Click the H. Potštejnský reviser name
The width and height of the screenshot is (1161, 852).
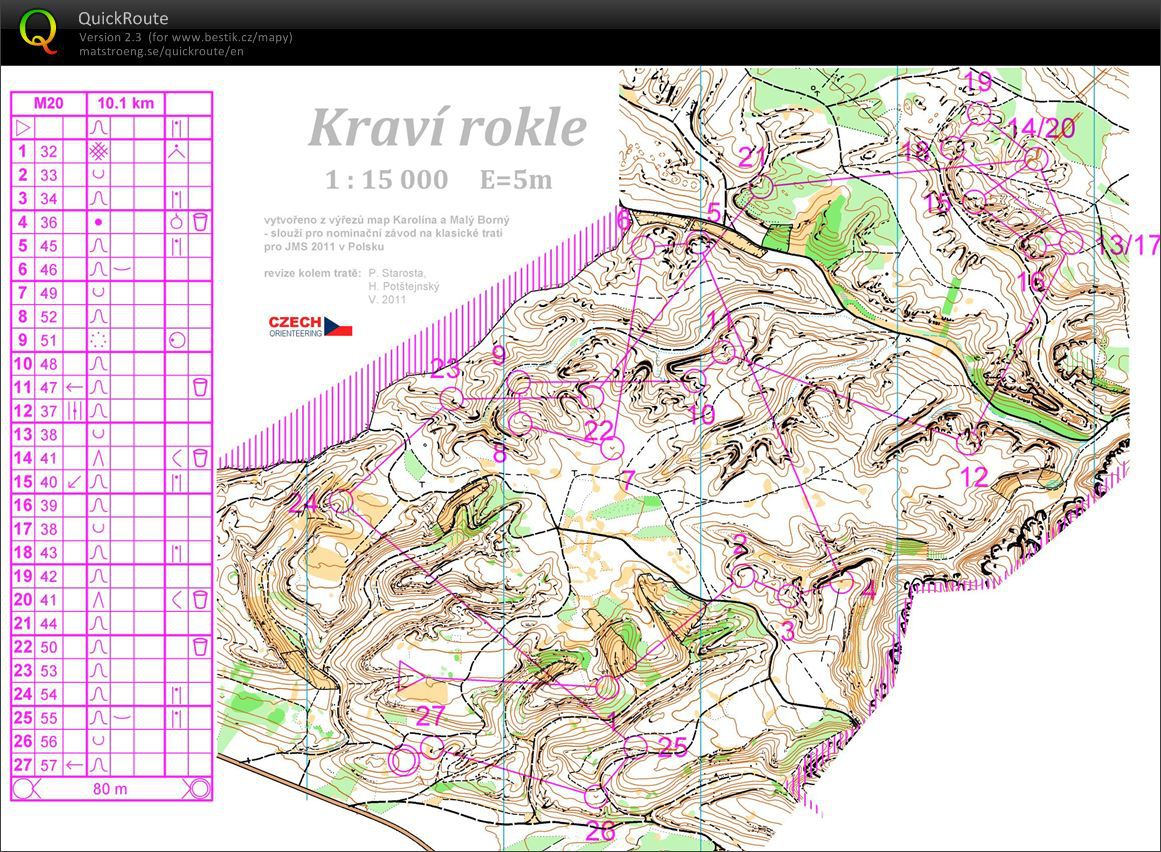[x=404, y=286]
